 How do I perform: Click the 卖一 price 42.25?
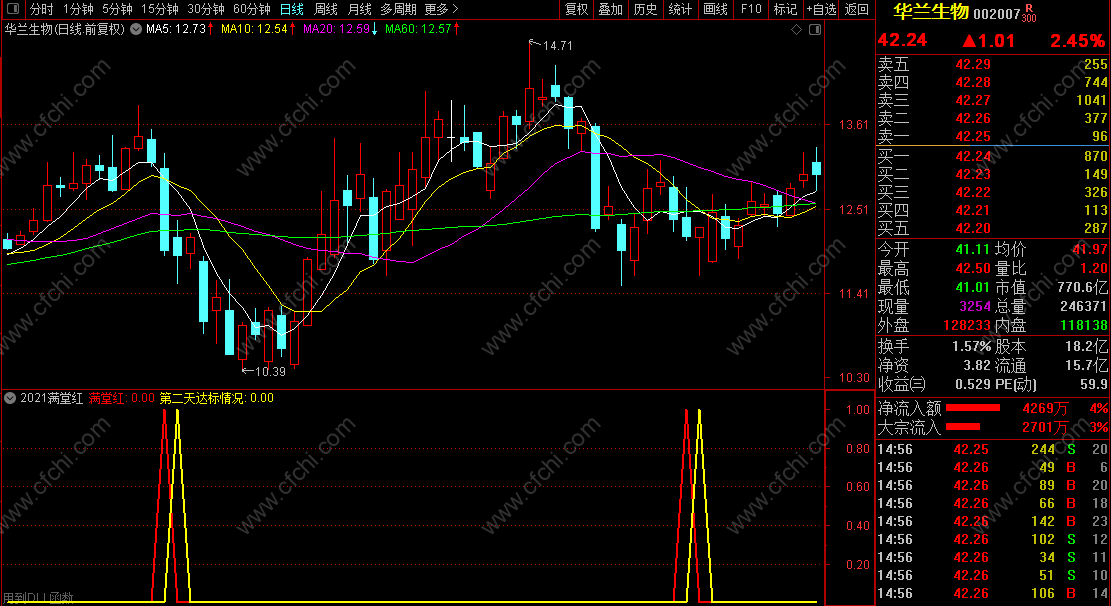[973, 136]
